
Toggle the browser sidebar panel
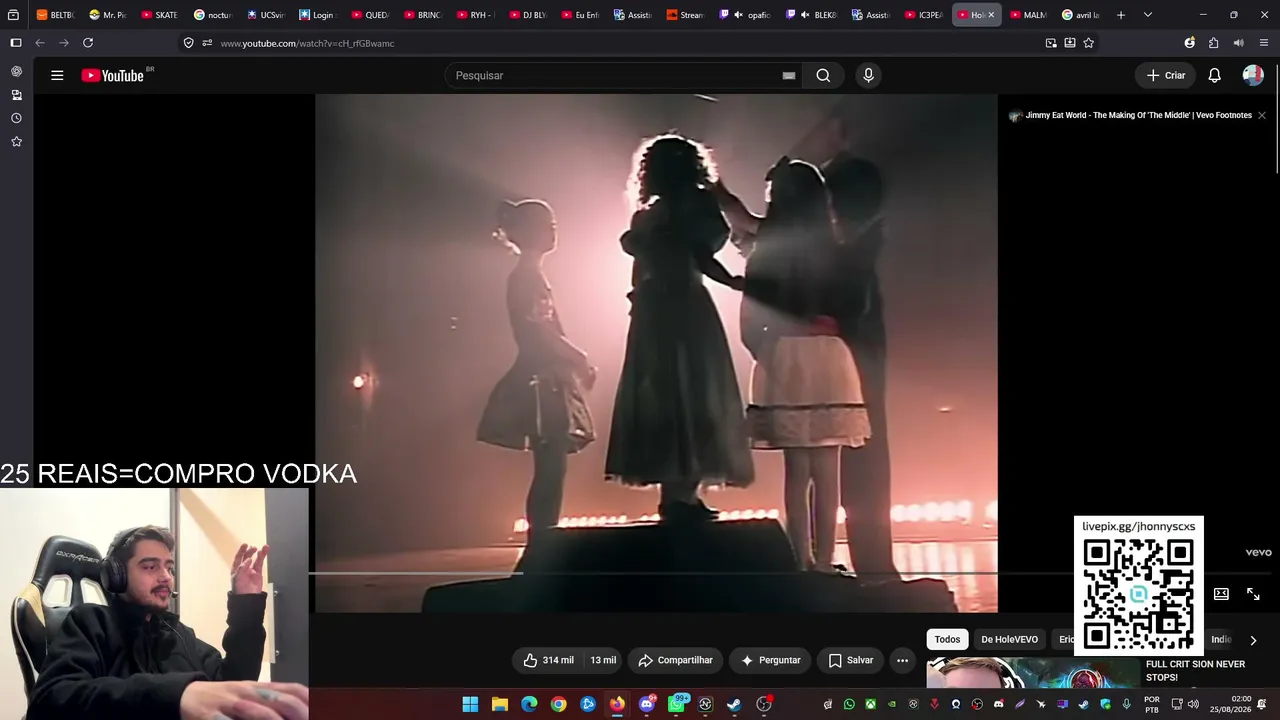(16, 43)
